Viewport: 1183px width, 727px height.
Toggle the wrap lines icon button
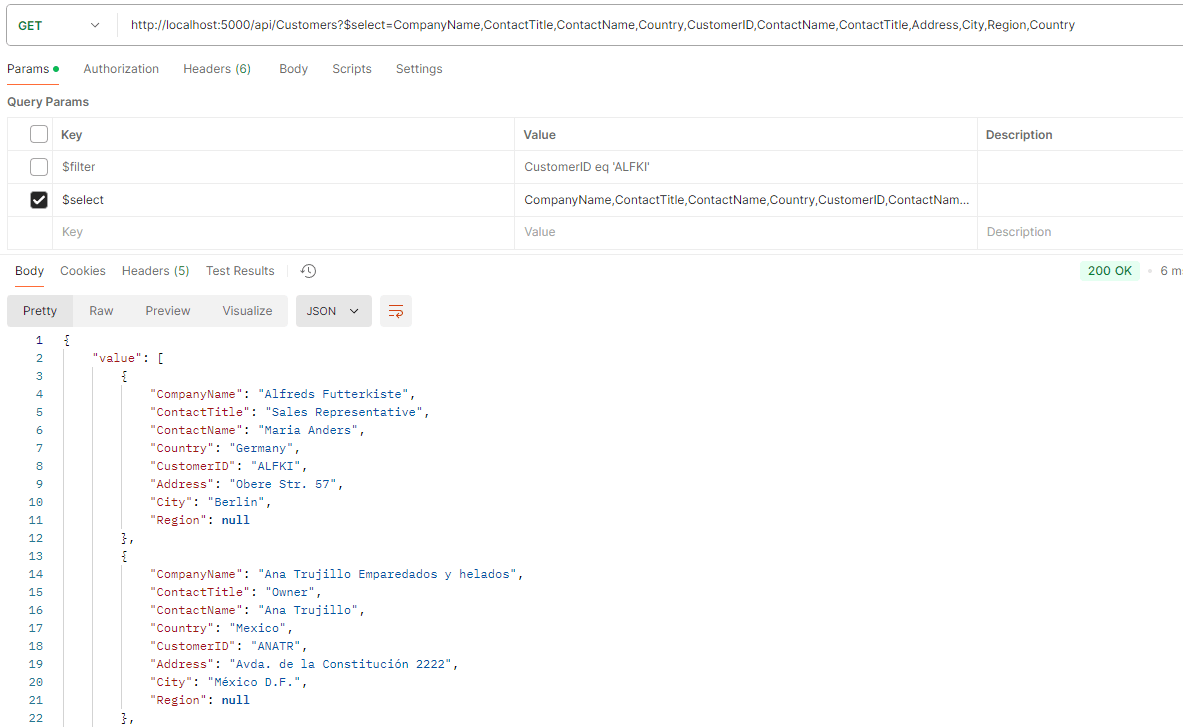coord(395,311)
